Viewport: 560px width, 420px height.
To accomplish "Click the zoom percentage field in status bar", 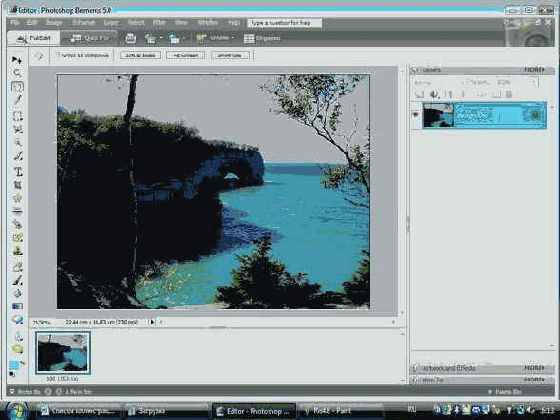I will [x=41, y=322].
